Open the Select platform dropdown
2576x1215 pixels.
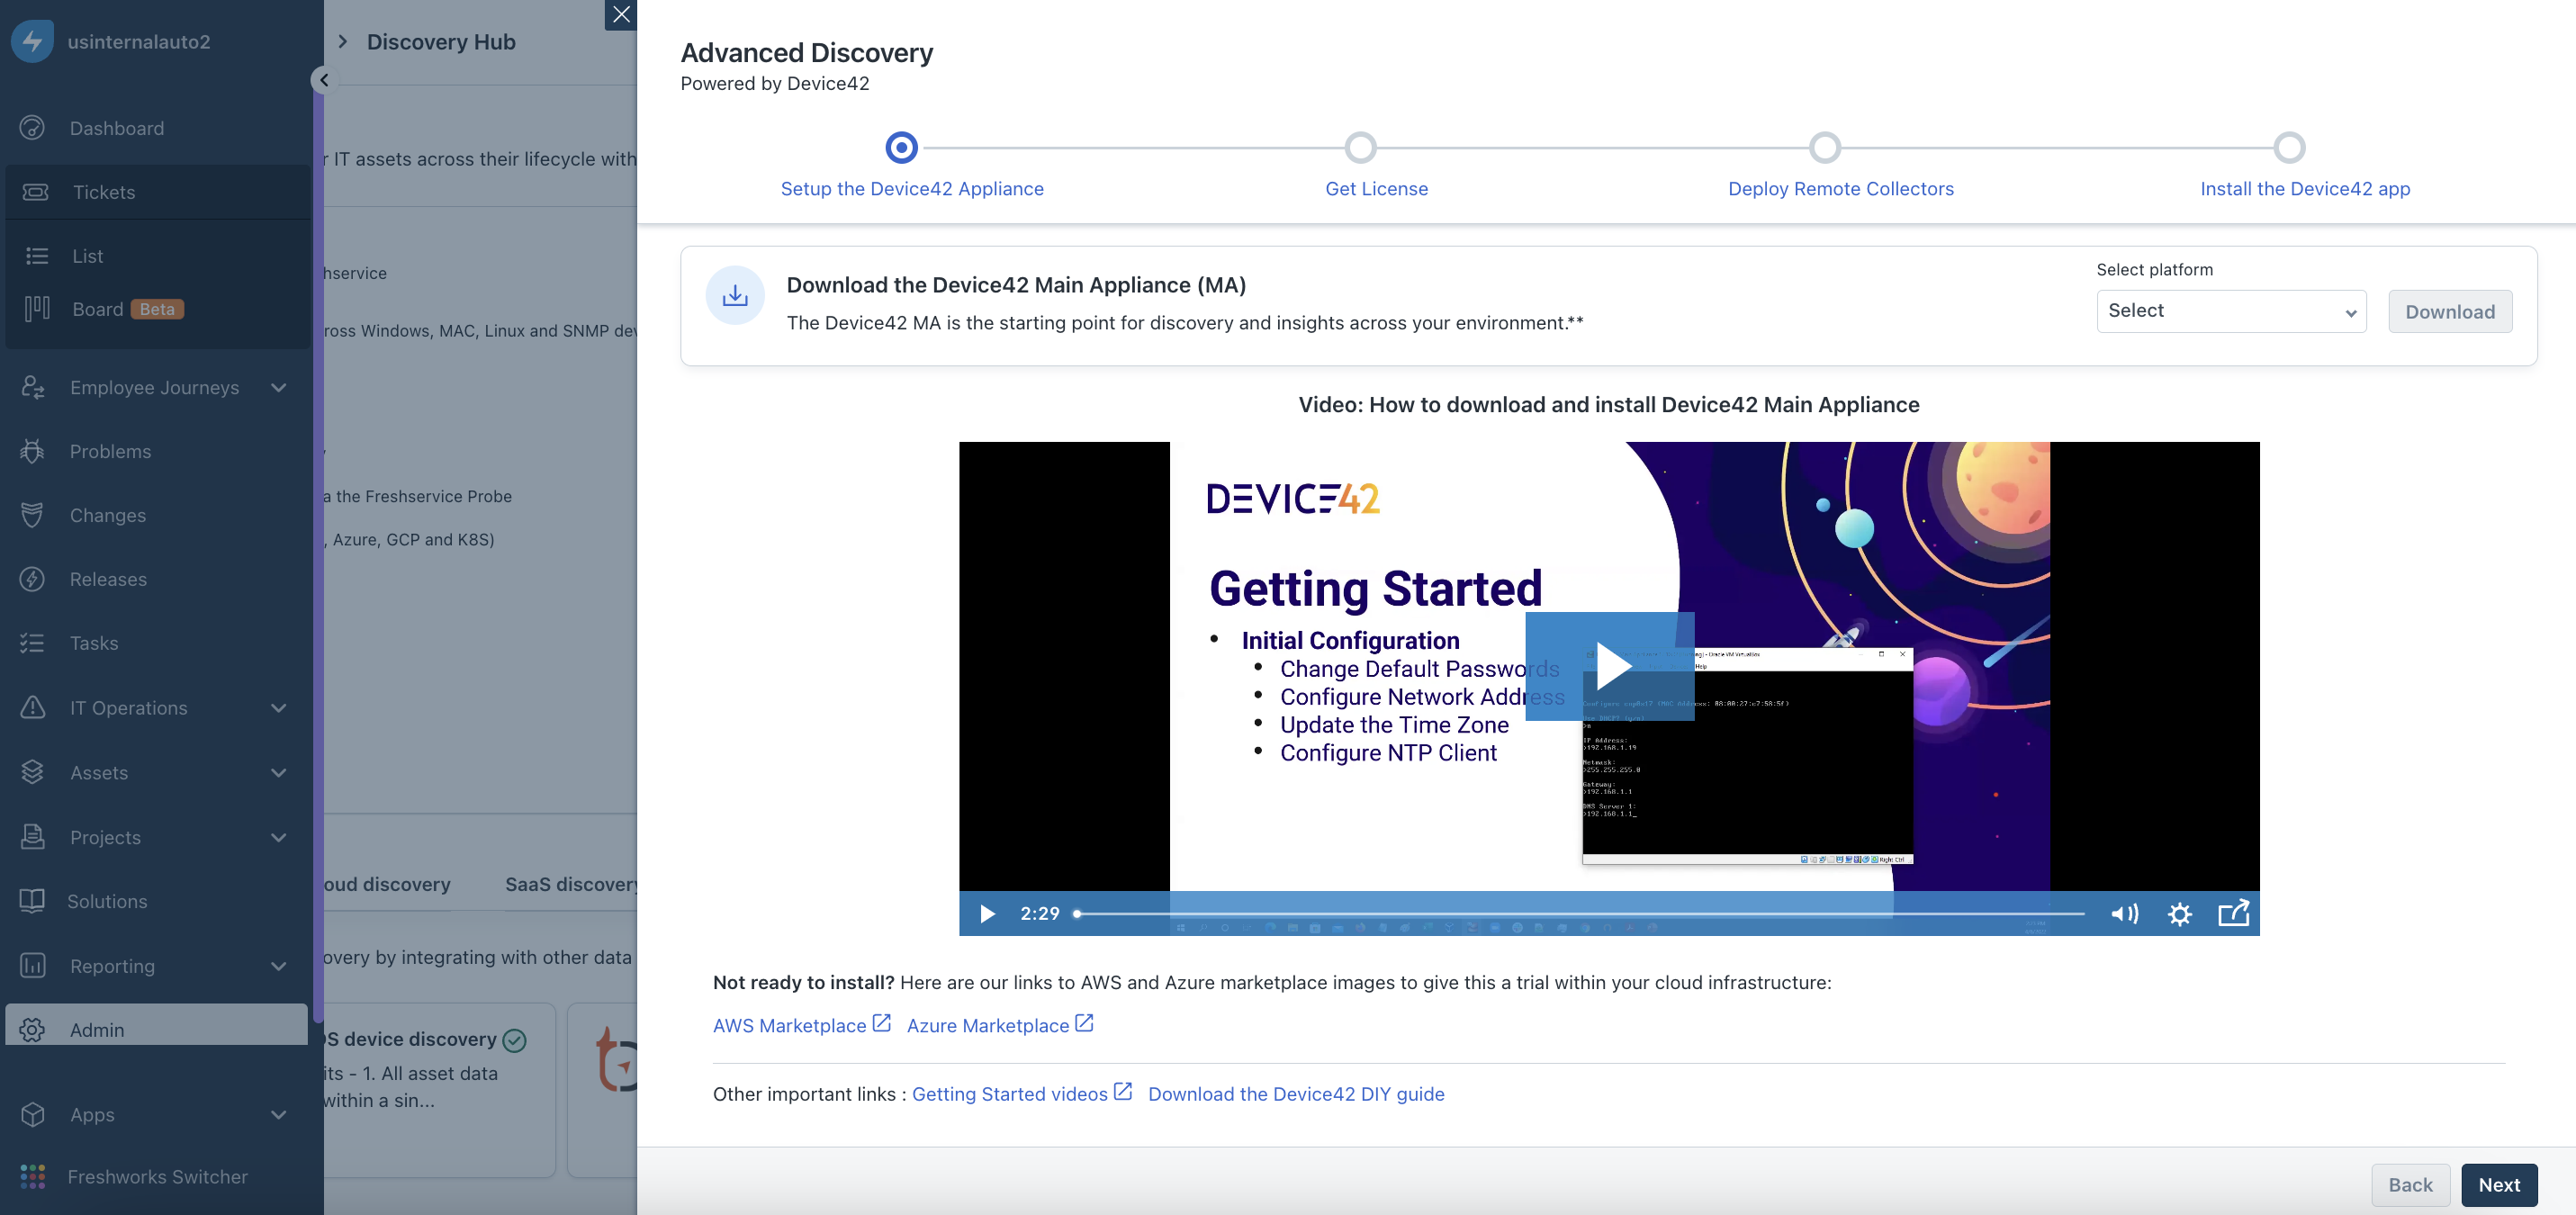point(2230,311)
